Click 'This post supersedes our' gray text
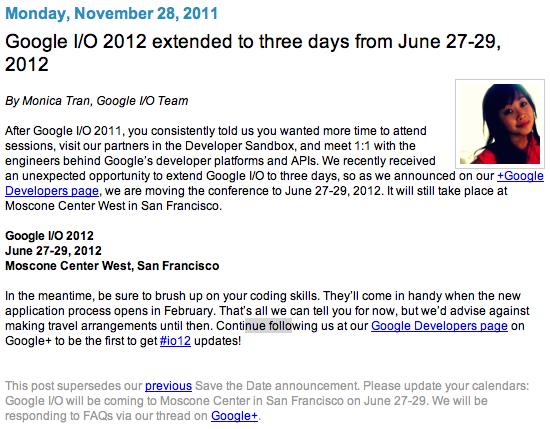Viewport: 550px width, 429px height. [x=74, y=386]
